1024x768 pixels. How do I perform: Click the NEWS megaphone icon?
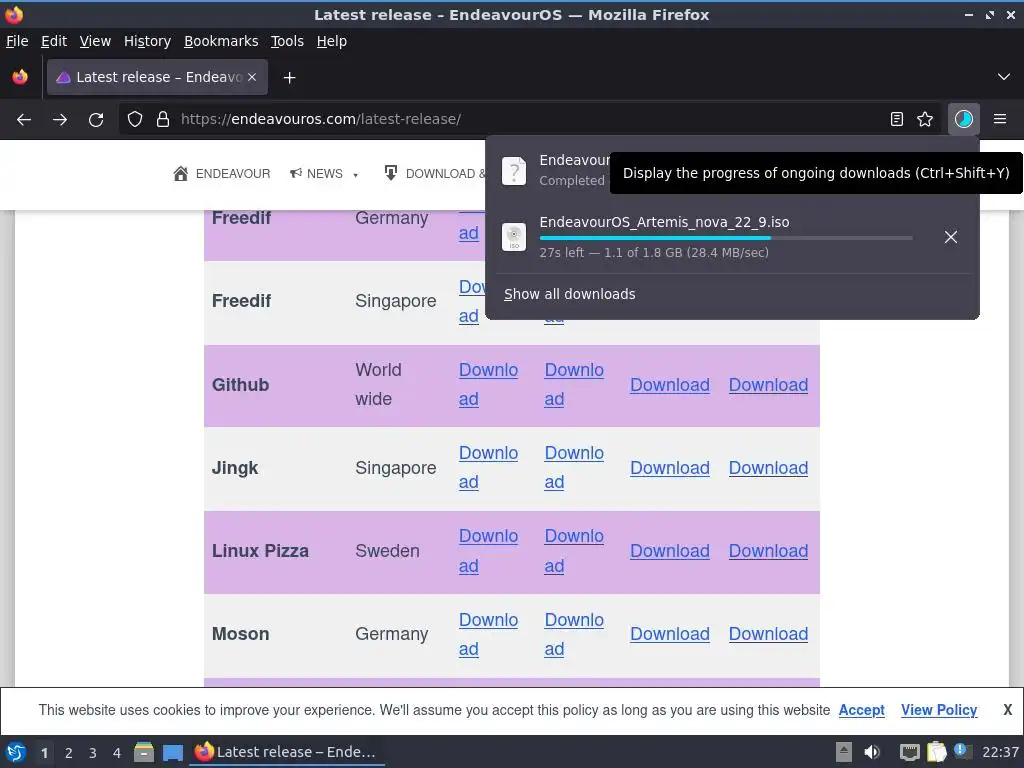(296, 173)
